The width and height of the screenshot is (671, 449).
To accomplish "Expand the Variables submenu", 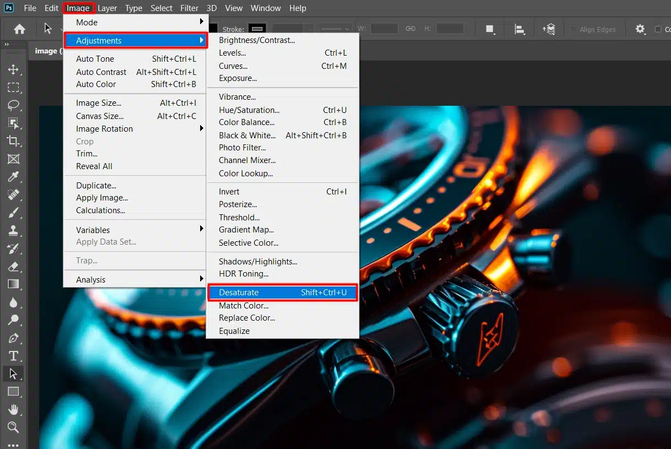I will tap(136, 229).
